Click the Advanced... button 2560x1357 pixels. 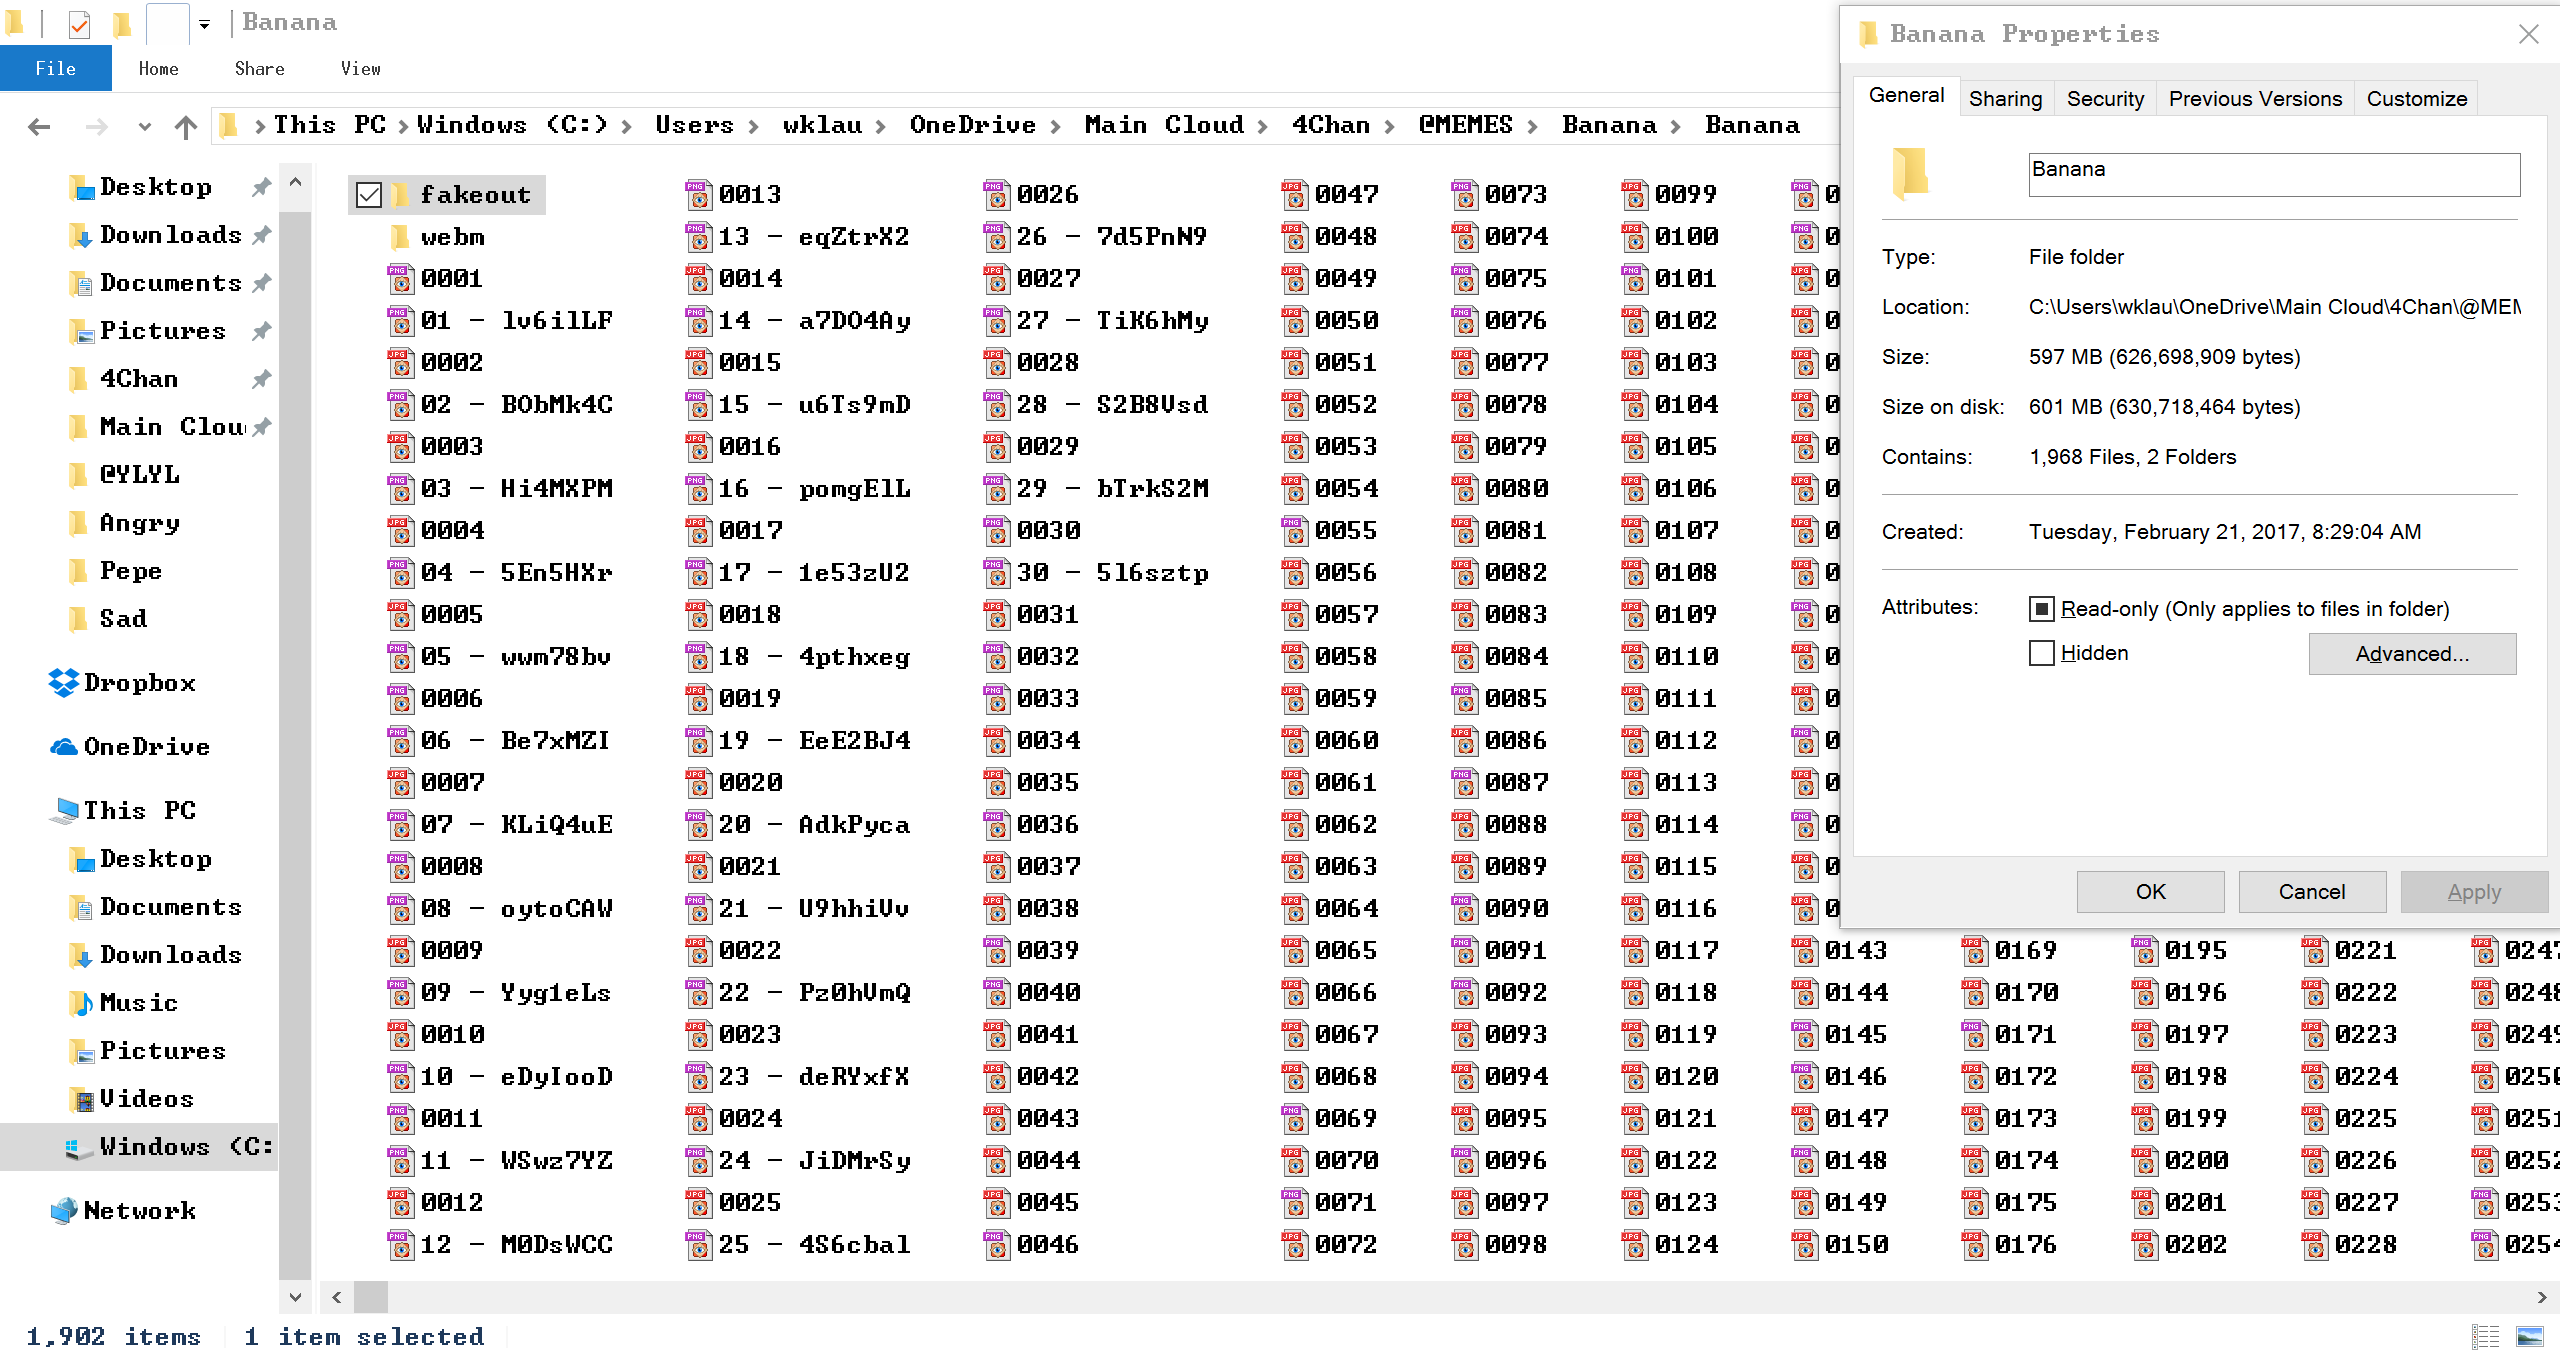2412,654
